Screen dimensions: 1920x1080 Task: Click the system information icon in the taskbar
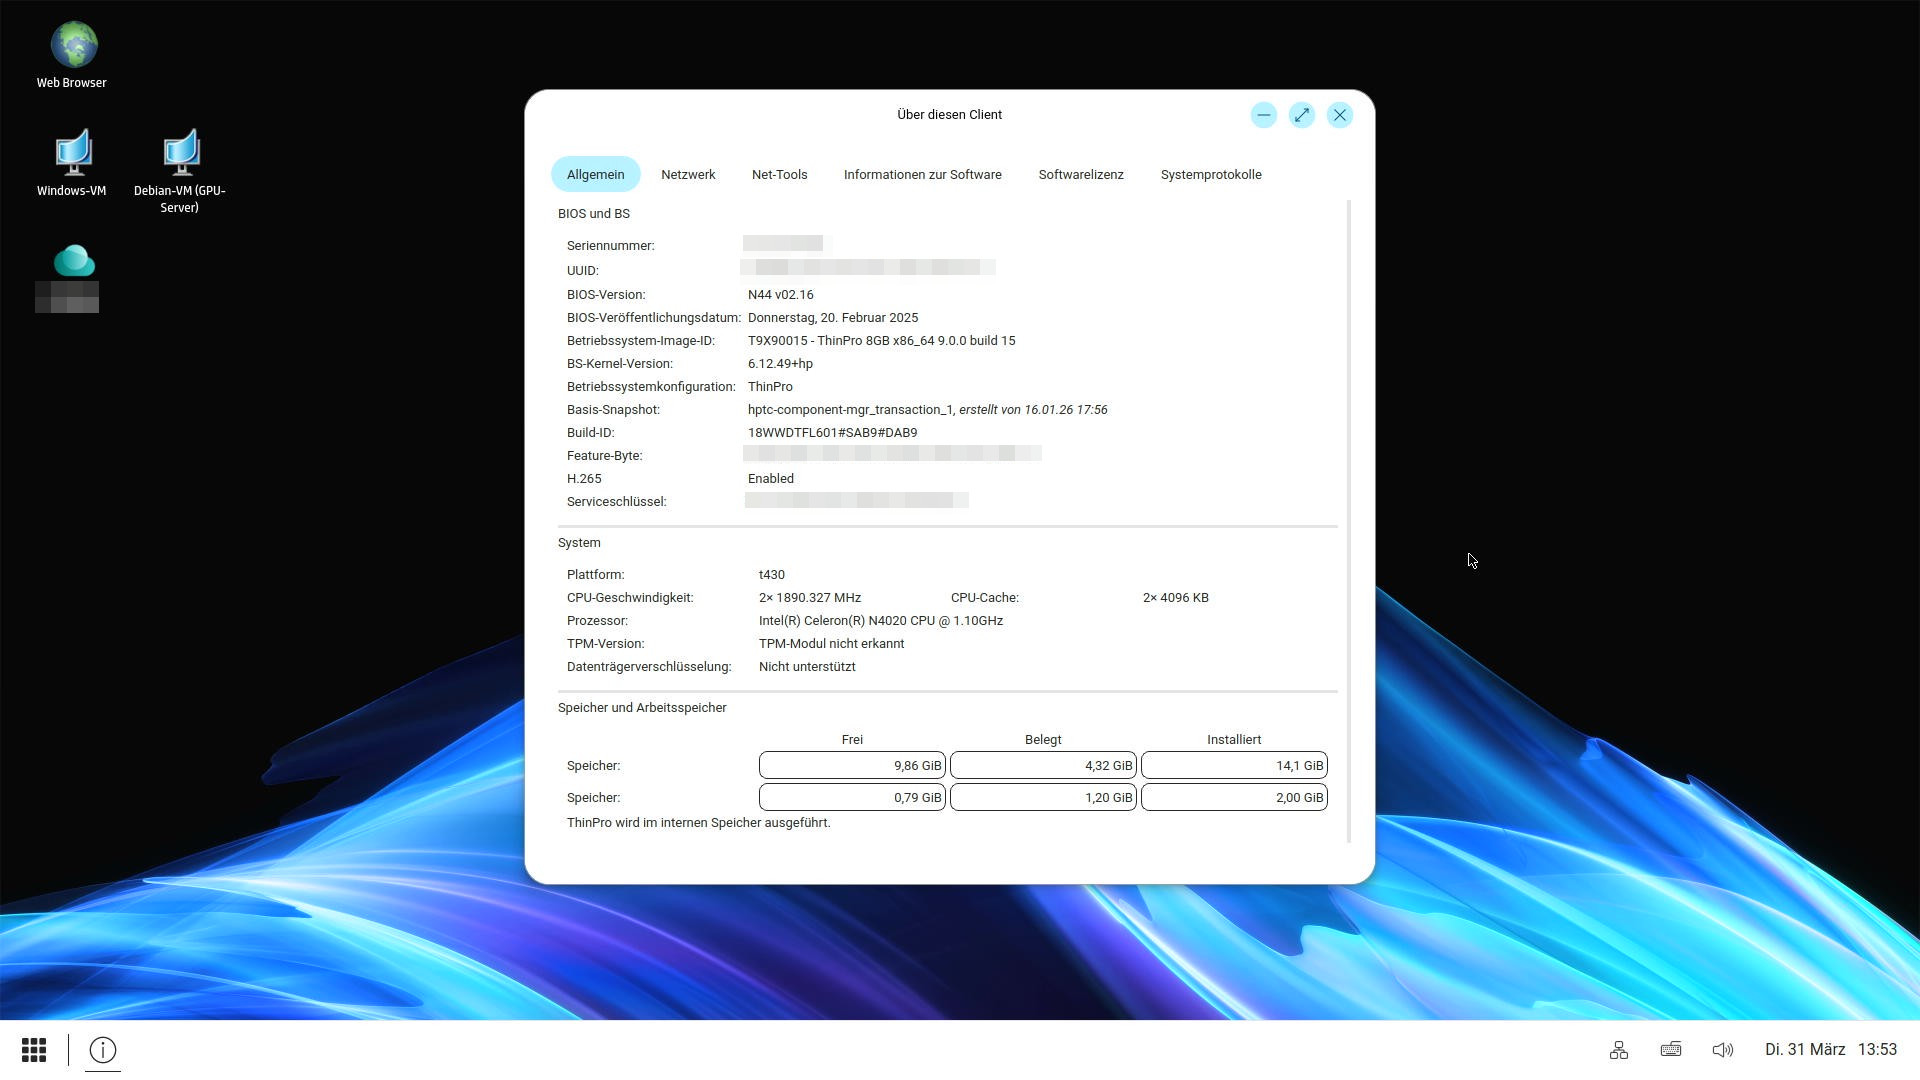pos(101,1049)
